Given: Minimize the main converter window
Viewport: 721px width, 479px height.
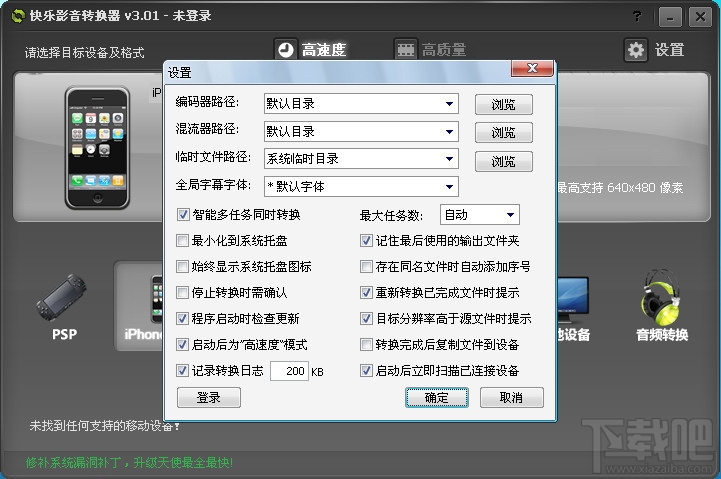Looking at the screenshot, I should tap(670, 17).
